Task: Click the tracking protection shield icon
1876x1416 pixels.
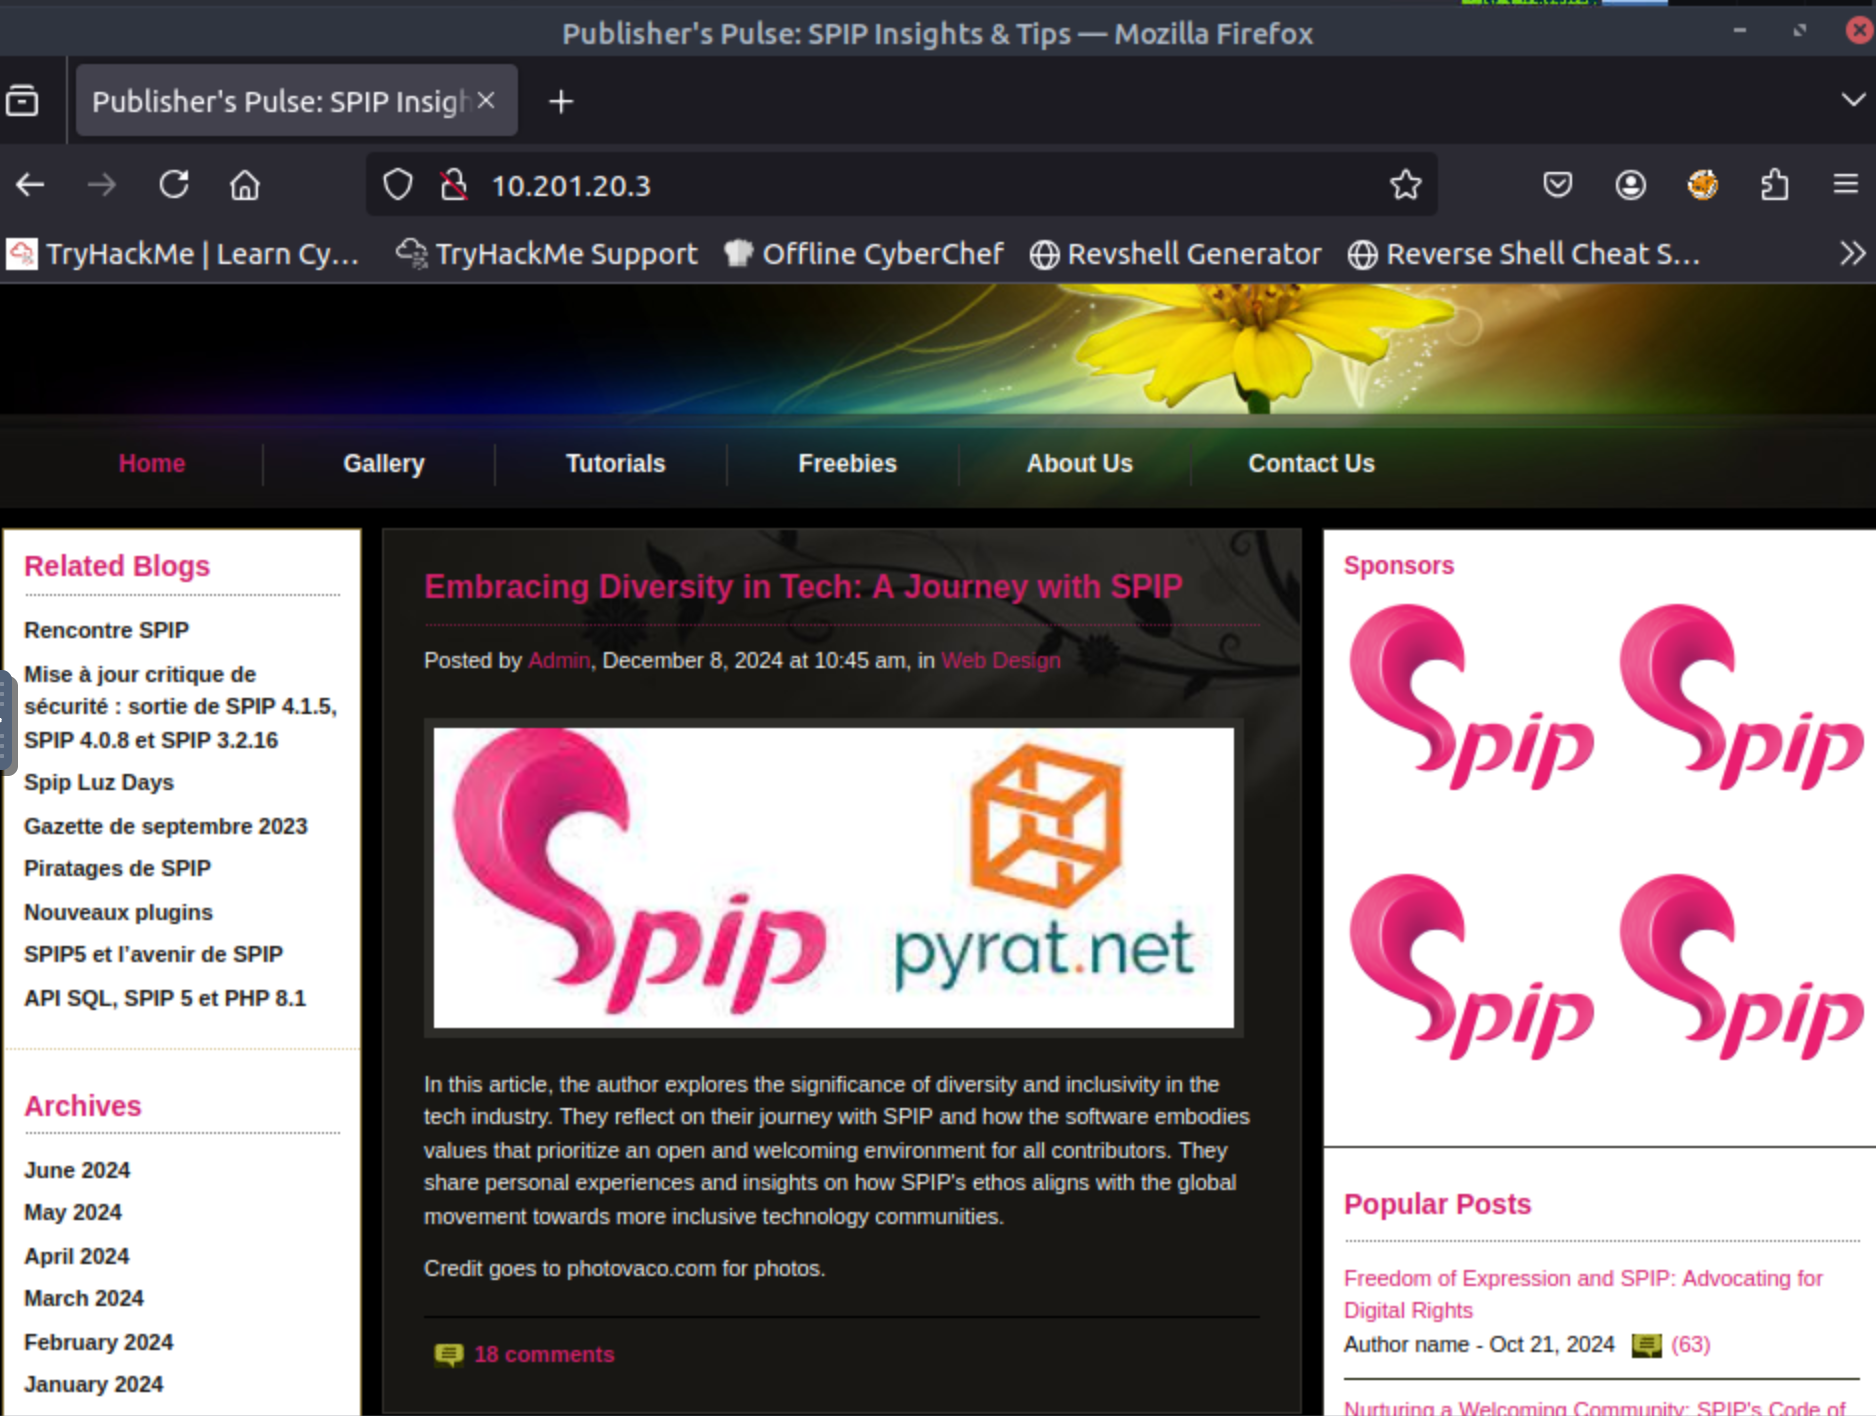Action: 398,185
